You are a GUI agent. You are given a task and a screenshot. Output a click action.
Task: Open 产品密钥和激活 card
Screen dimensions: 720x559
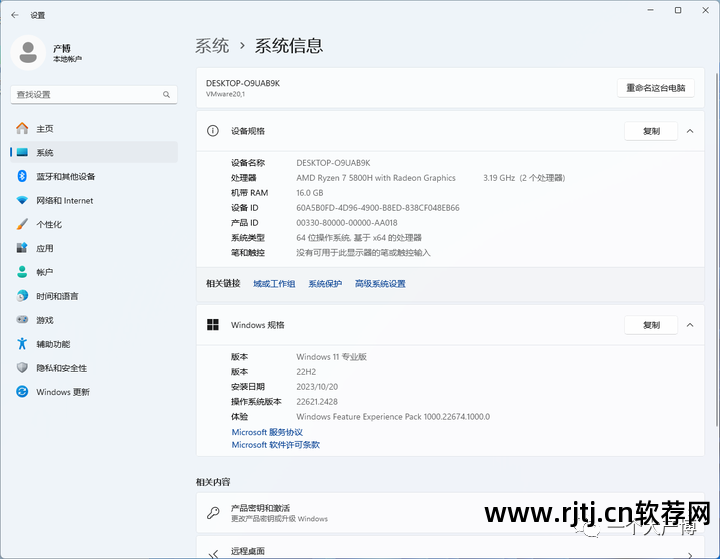coord(450,513)
